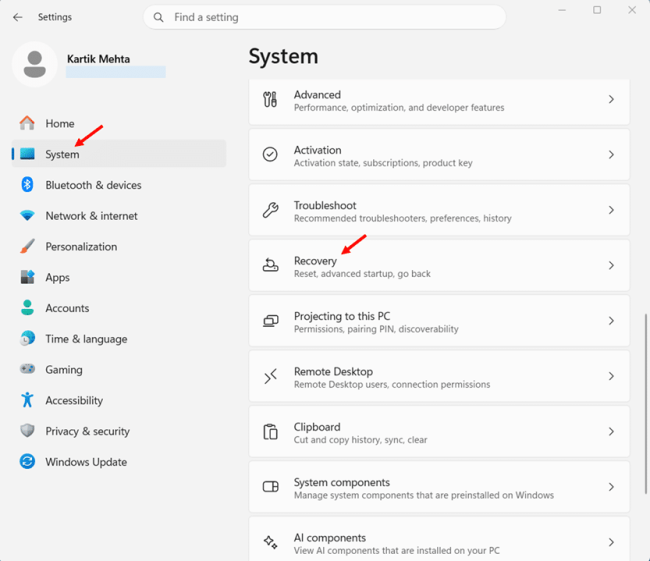The image size is (650, 561).
Task: Click the Apps icon in sidebar
Action: pyautogui.click(x=27, y=277)
